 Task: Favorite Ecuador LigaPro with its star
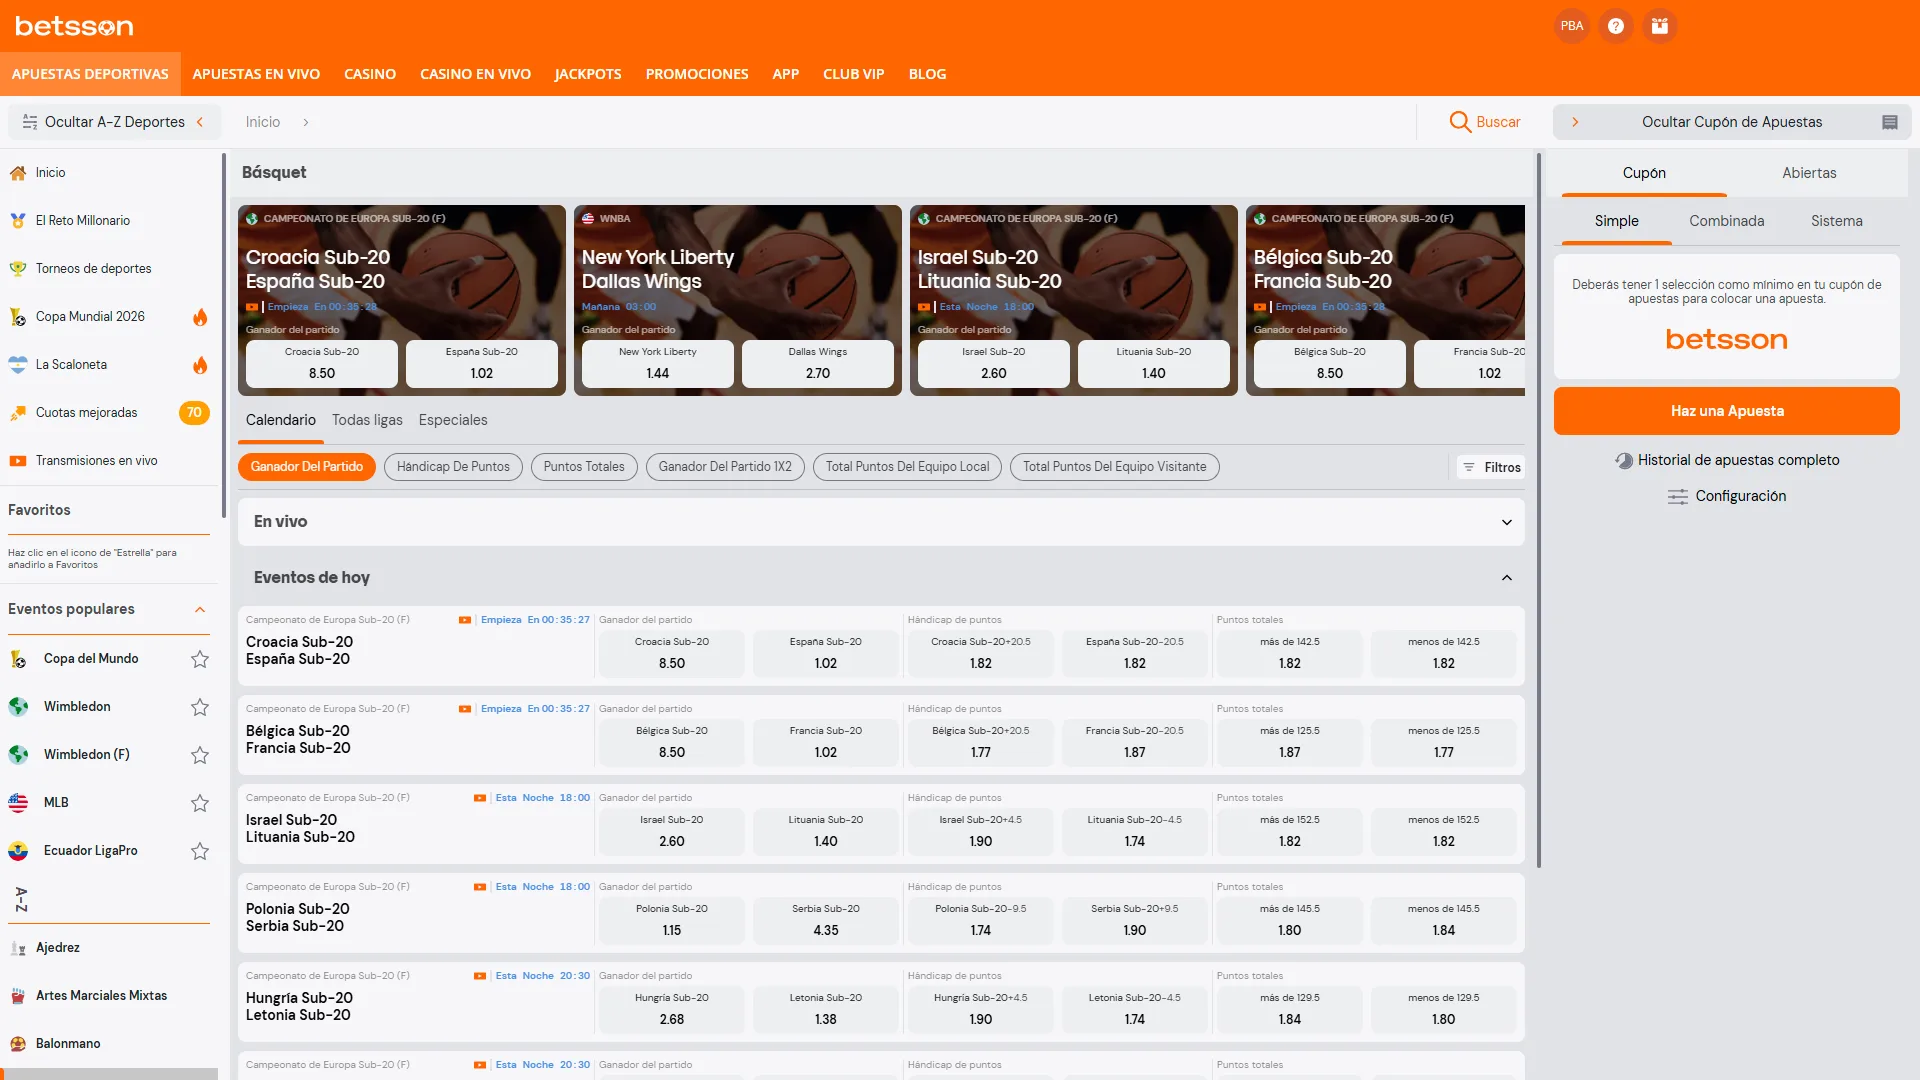(200, 851)
